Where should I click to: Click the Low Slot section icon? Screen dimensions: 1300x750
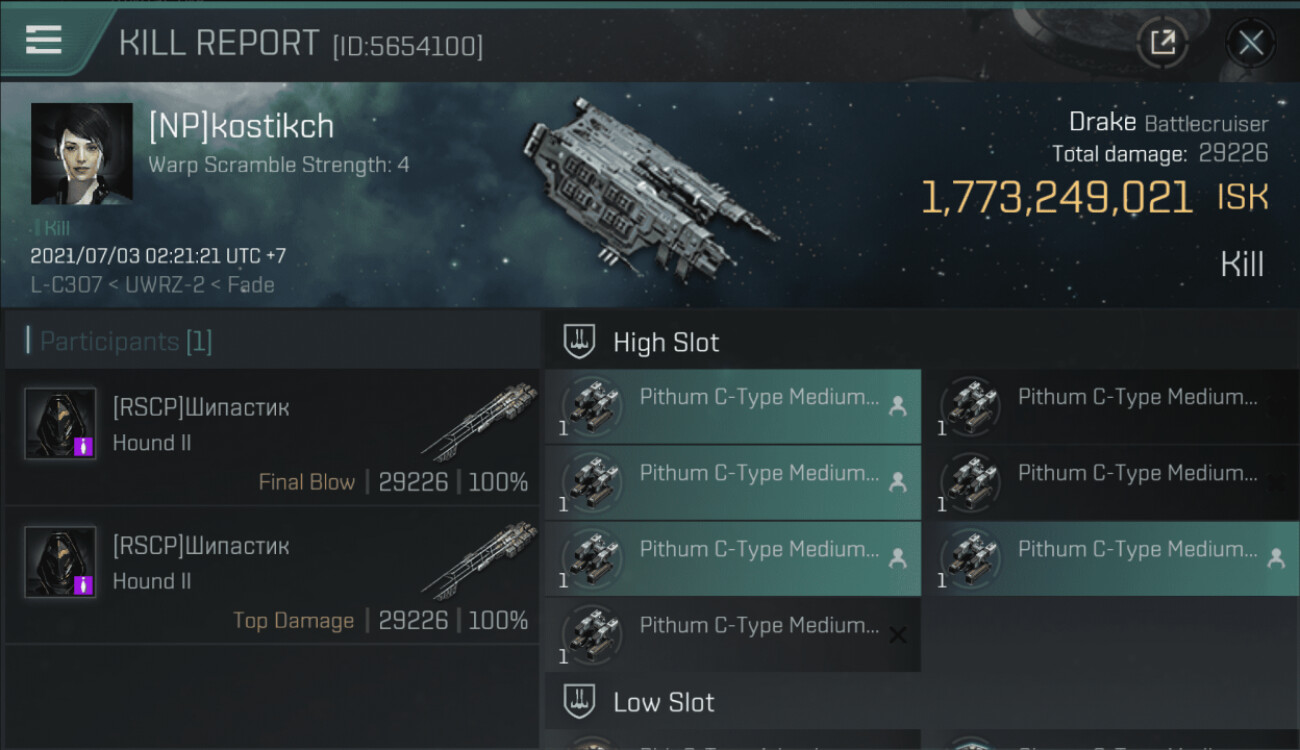(x=579, y=702)
